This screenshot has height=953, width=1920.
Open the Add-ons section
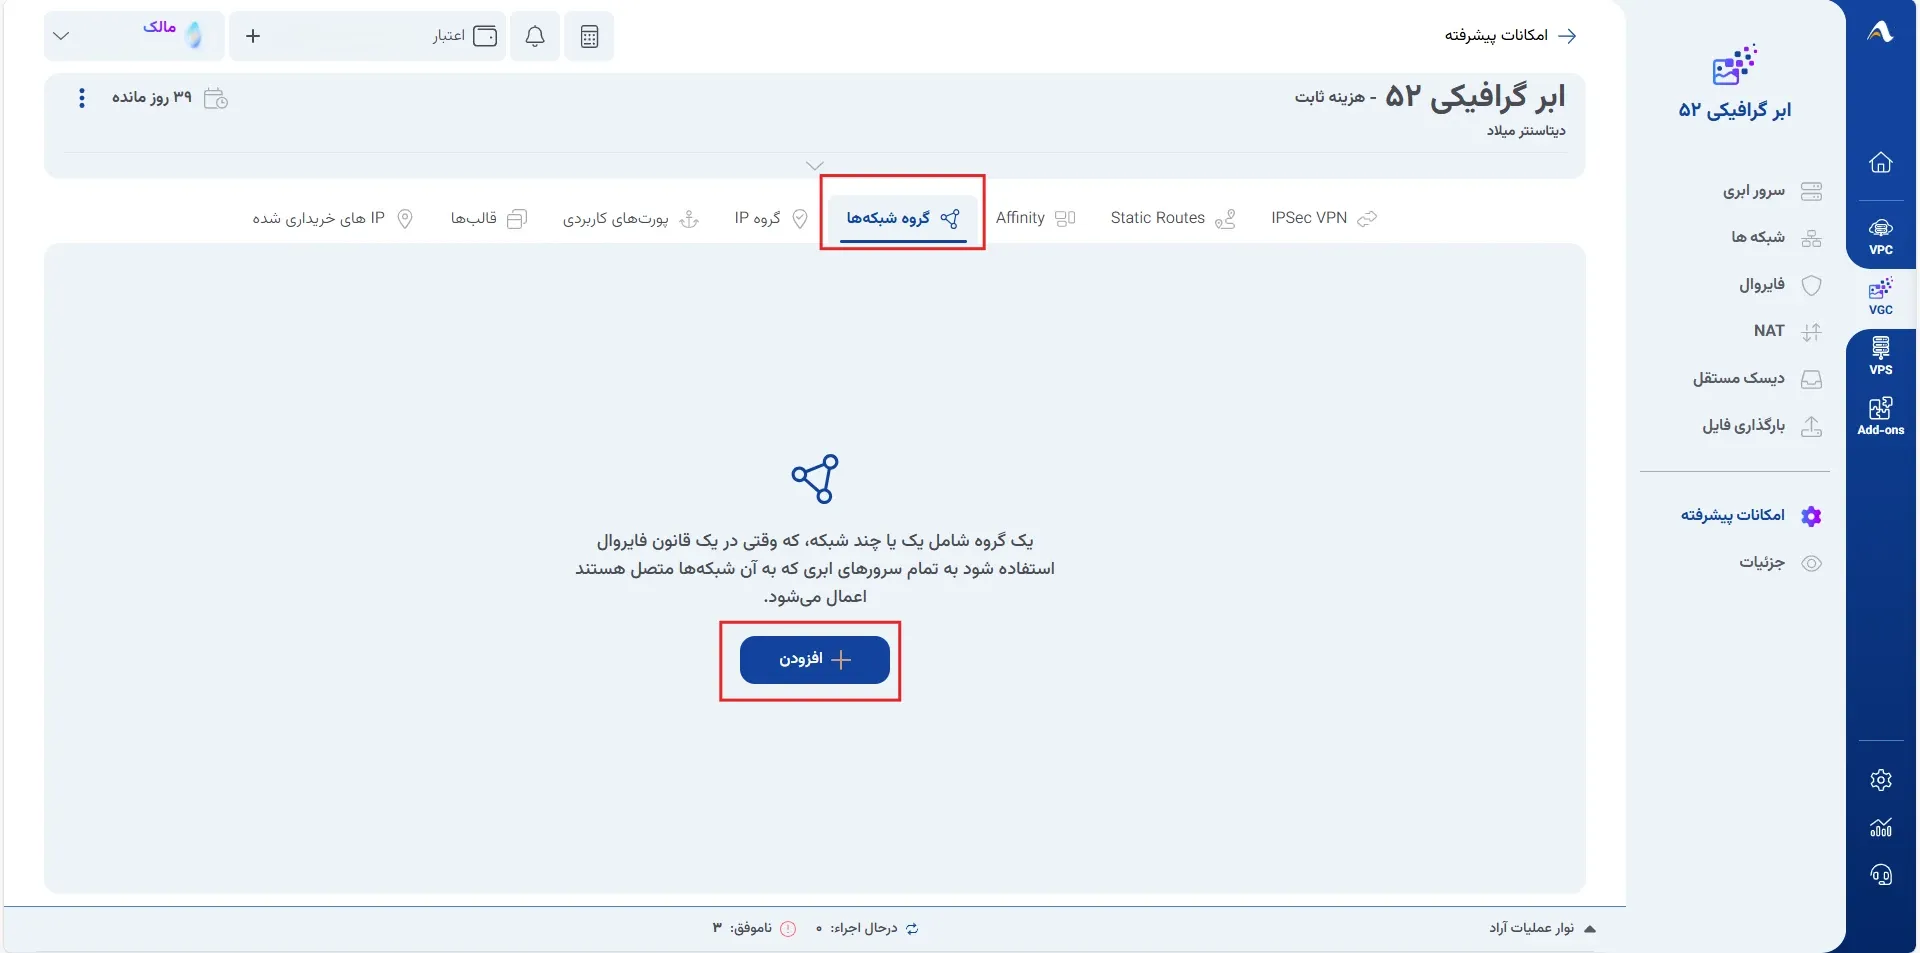click(1881, 416)
